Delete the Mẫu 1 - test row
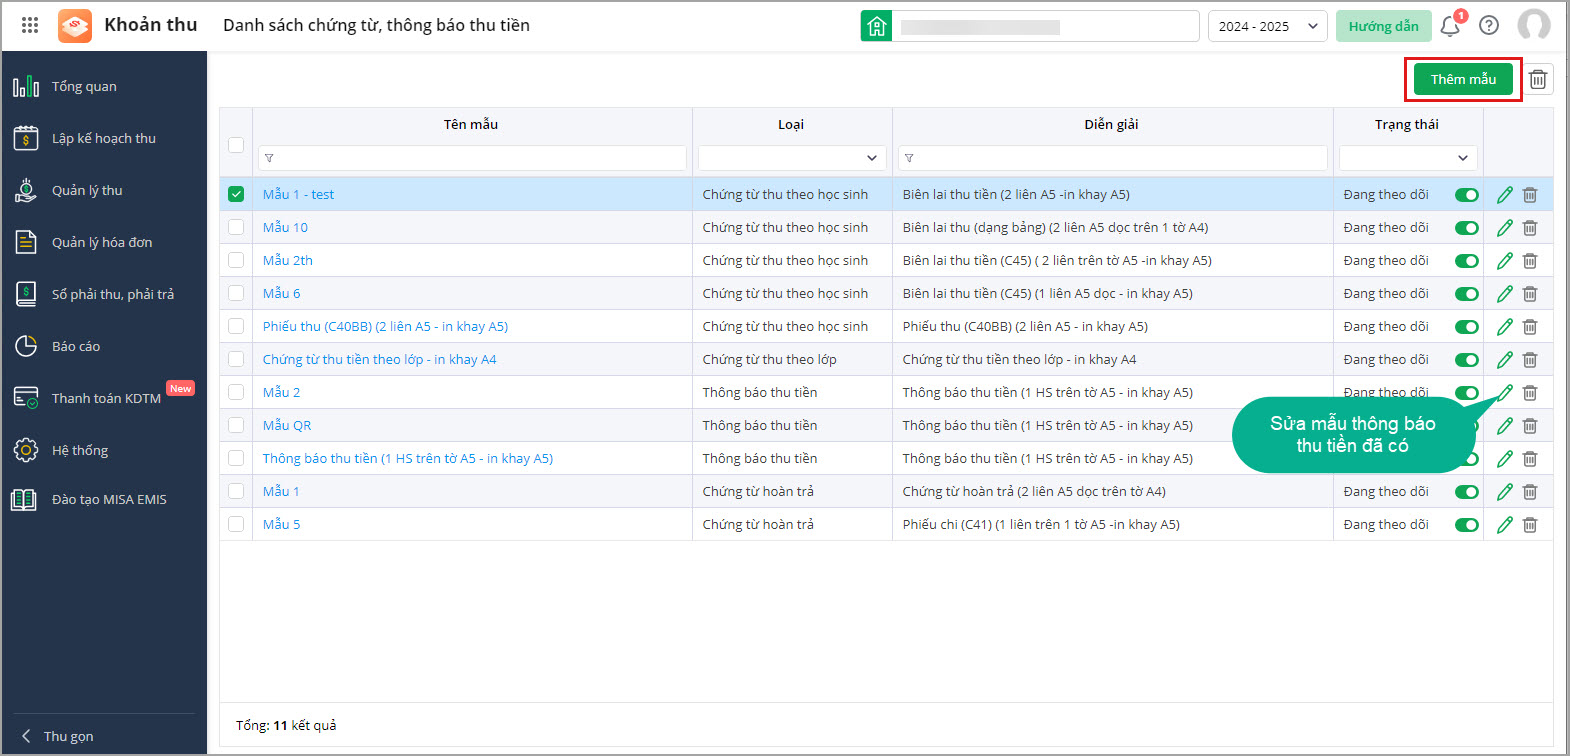The image size is (1570, 756). click(x=1530, y=195)
